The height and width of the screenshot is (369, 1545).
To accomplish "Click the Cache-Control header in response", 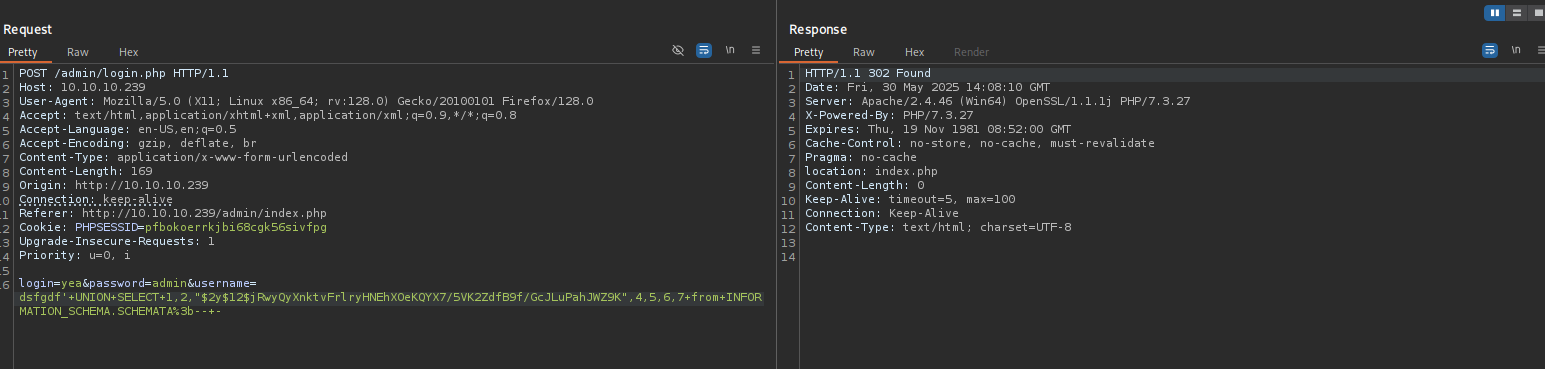I will (980, 144).
